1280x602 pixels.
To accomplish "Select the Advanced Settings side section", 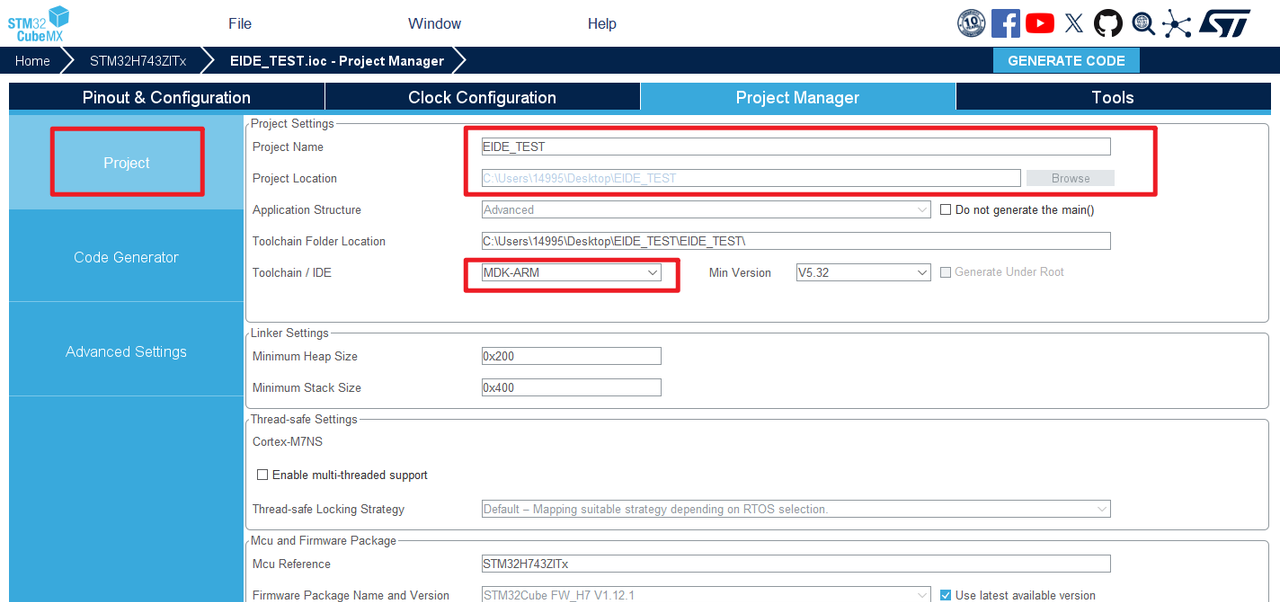I will click(126, 351).
